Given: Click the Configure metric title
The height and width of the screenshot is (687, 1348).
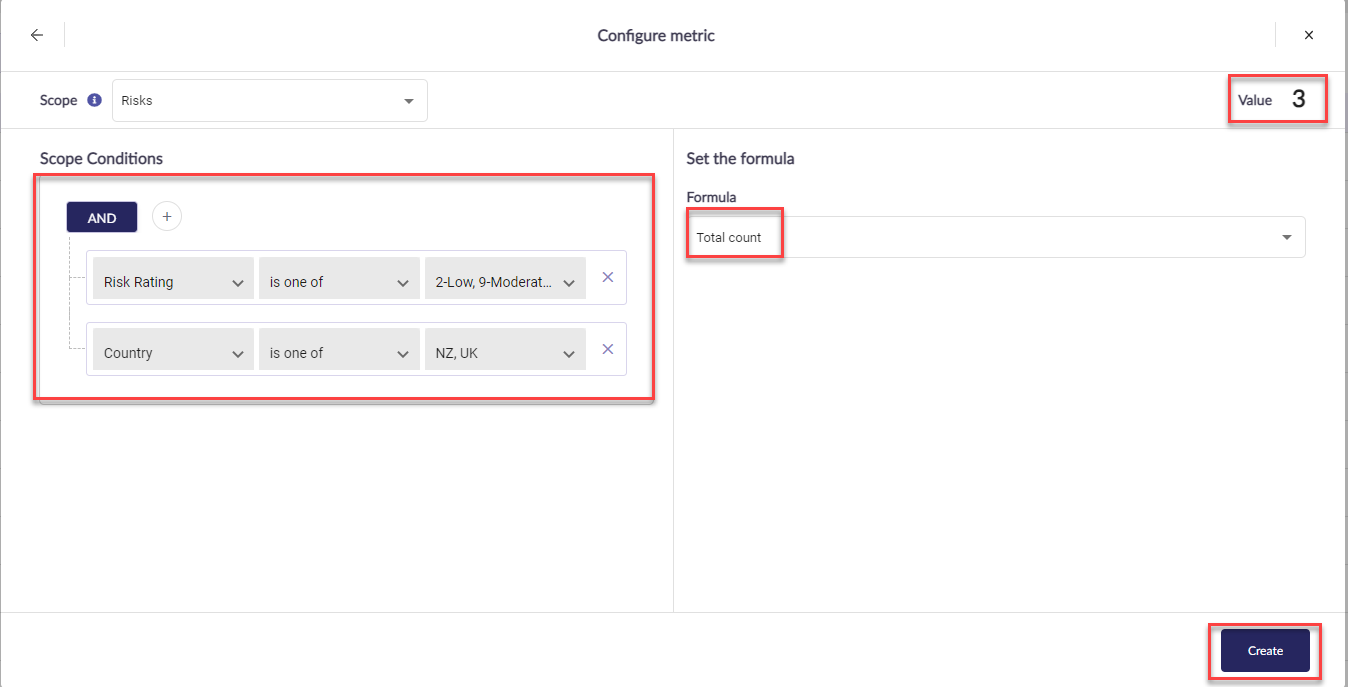Looking at the screenshot, I should click(656, 36).
